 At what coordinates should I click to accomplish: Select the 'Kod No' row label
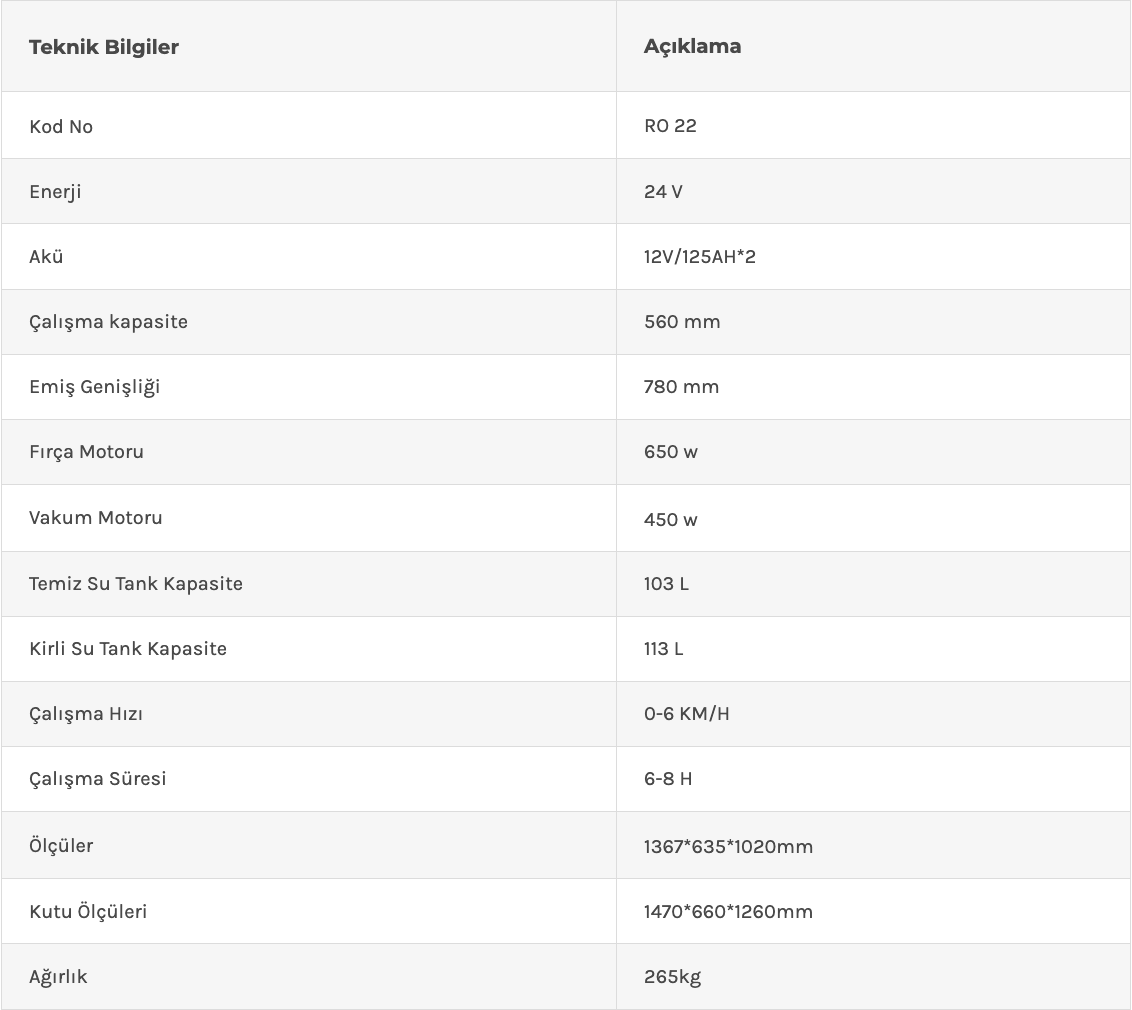tap(61, 126)
